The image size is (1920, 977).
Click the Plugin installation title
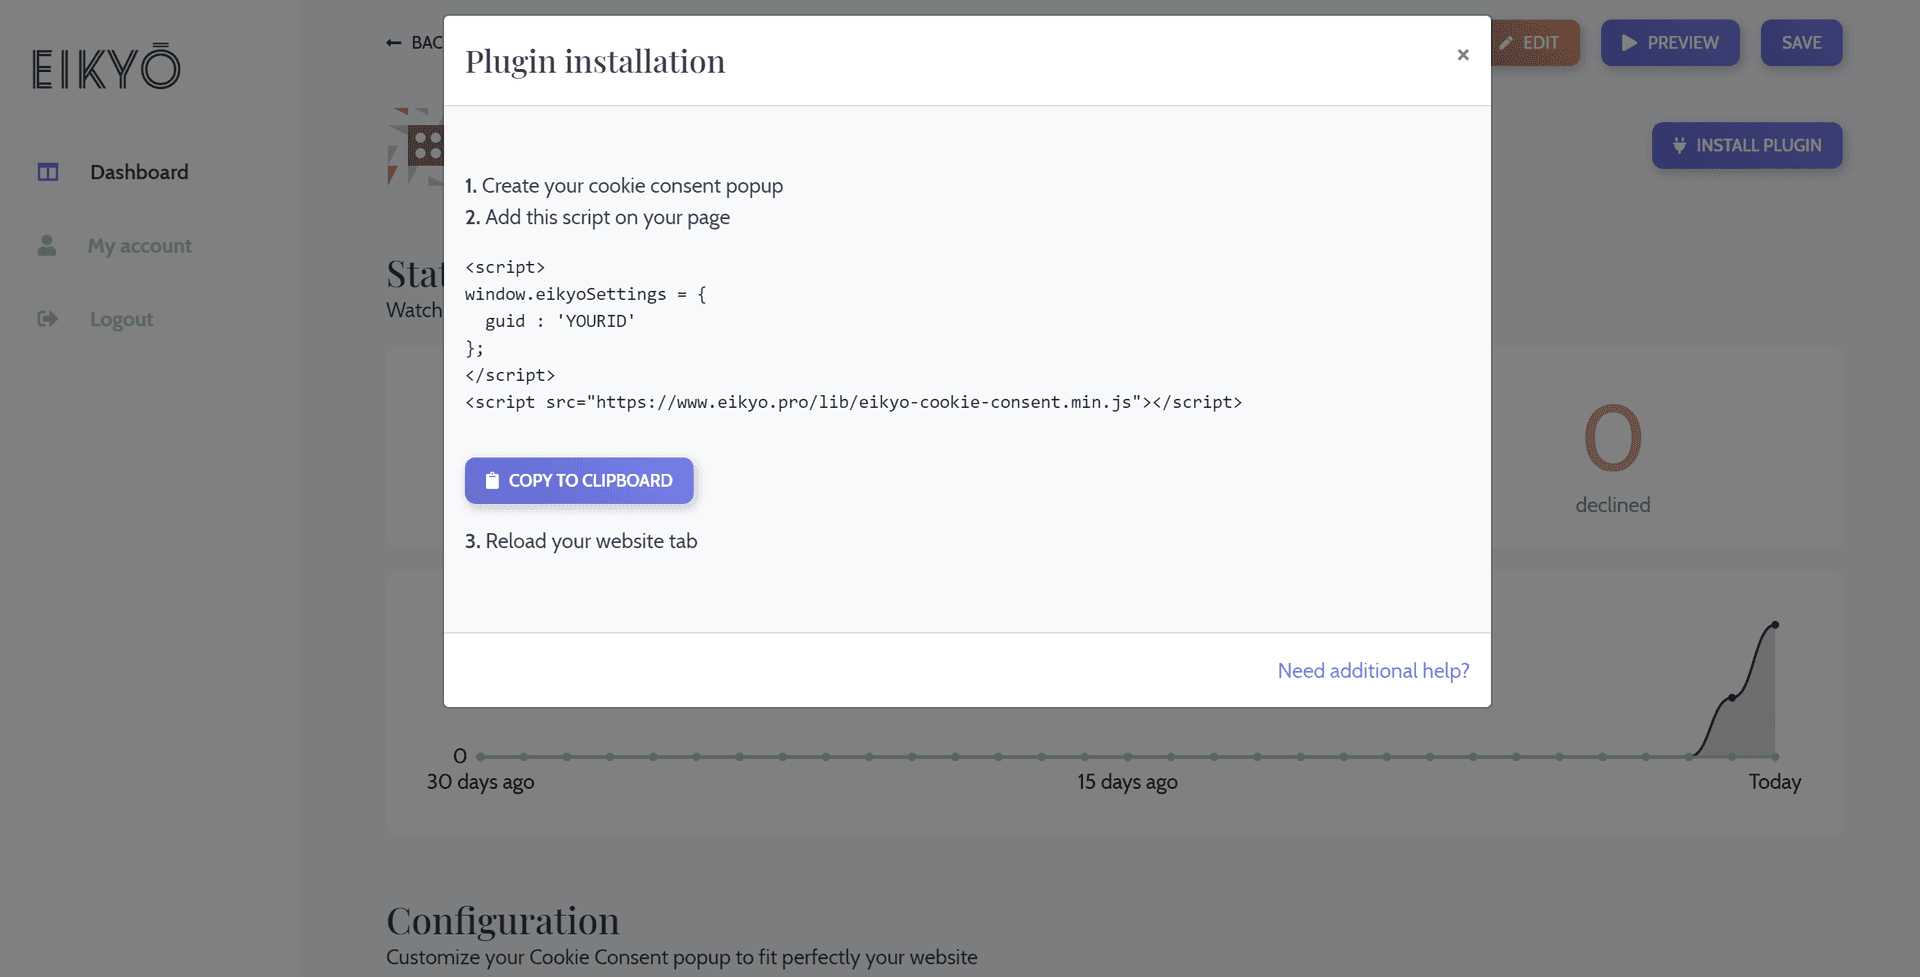[595, 61]
